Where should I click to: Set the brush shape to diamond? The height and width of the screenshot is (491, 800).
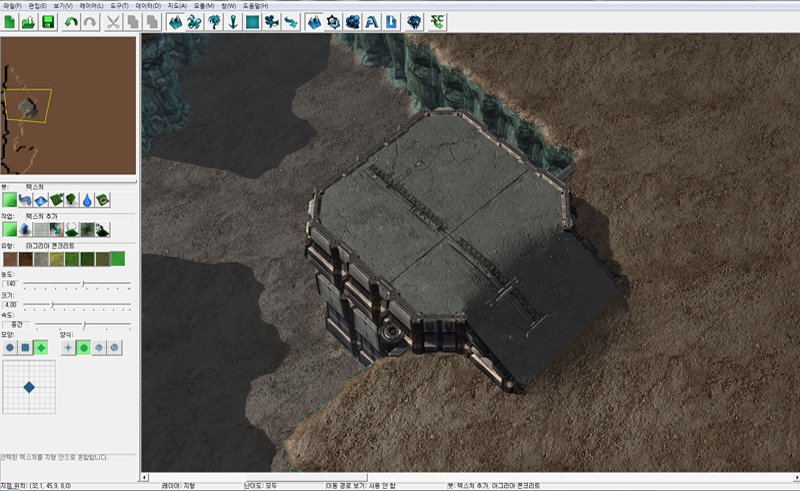click(x=41, y=348)
